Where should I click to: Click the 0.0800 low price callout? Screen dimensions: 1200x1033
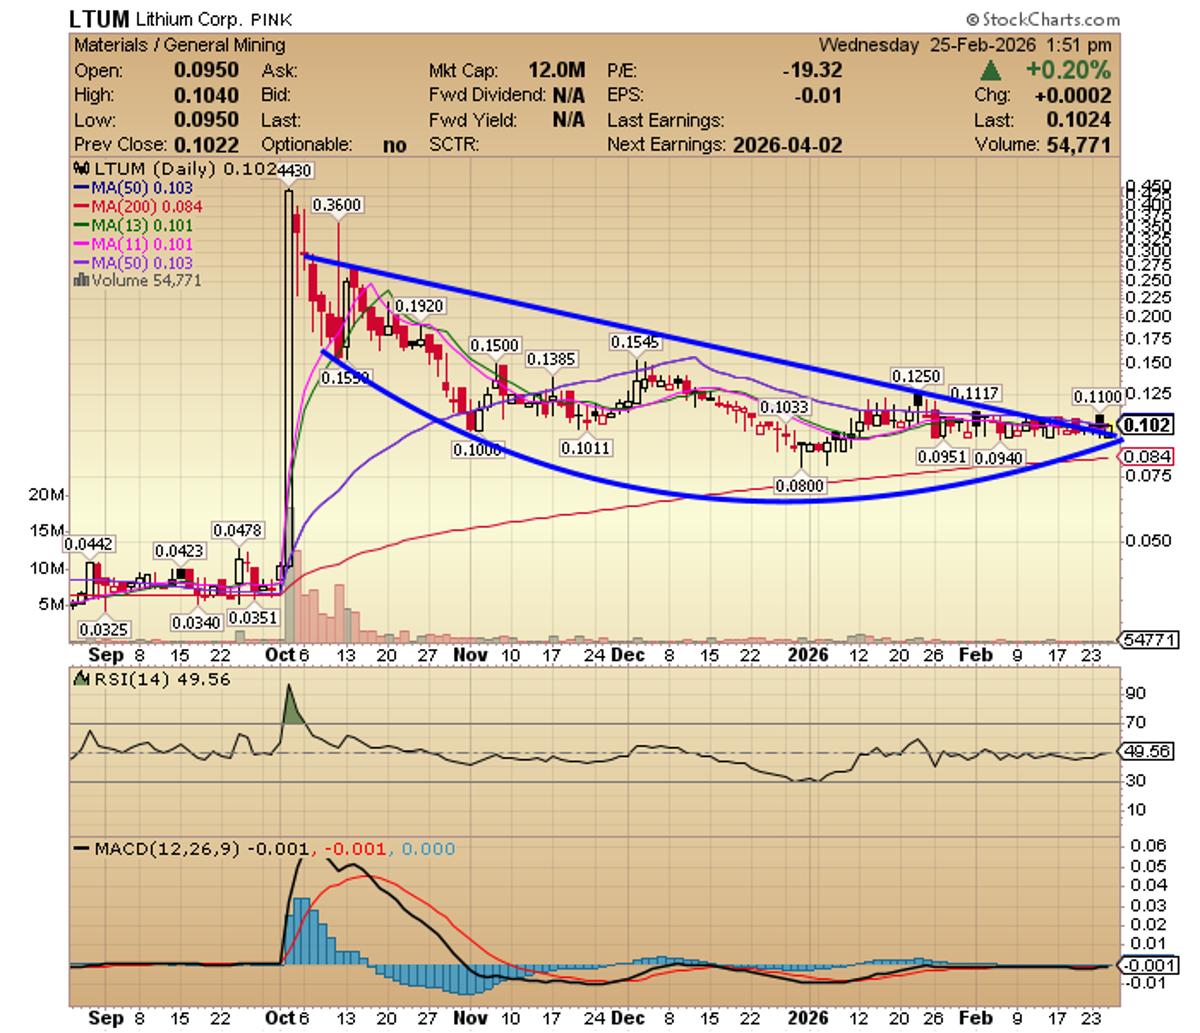(x=800, y=485)
